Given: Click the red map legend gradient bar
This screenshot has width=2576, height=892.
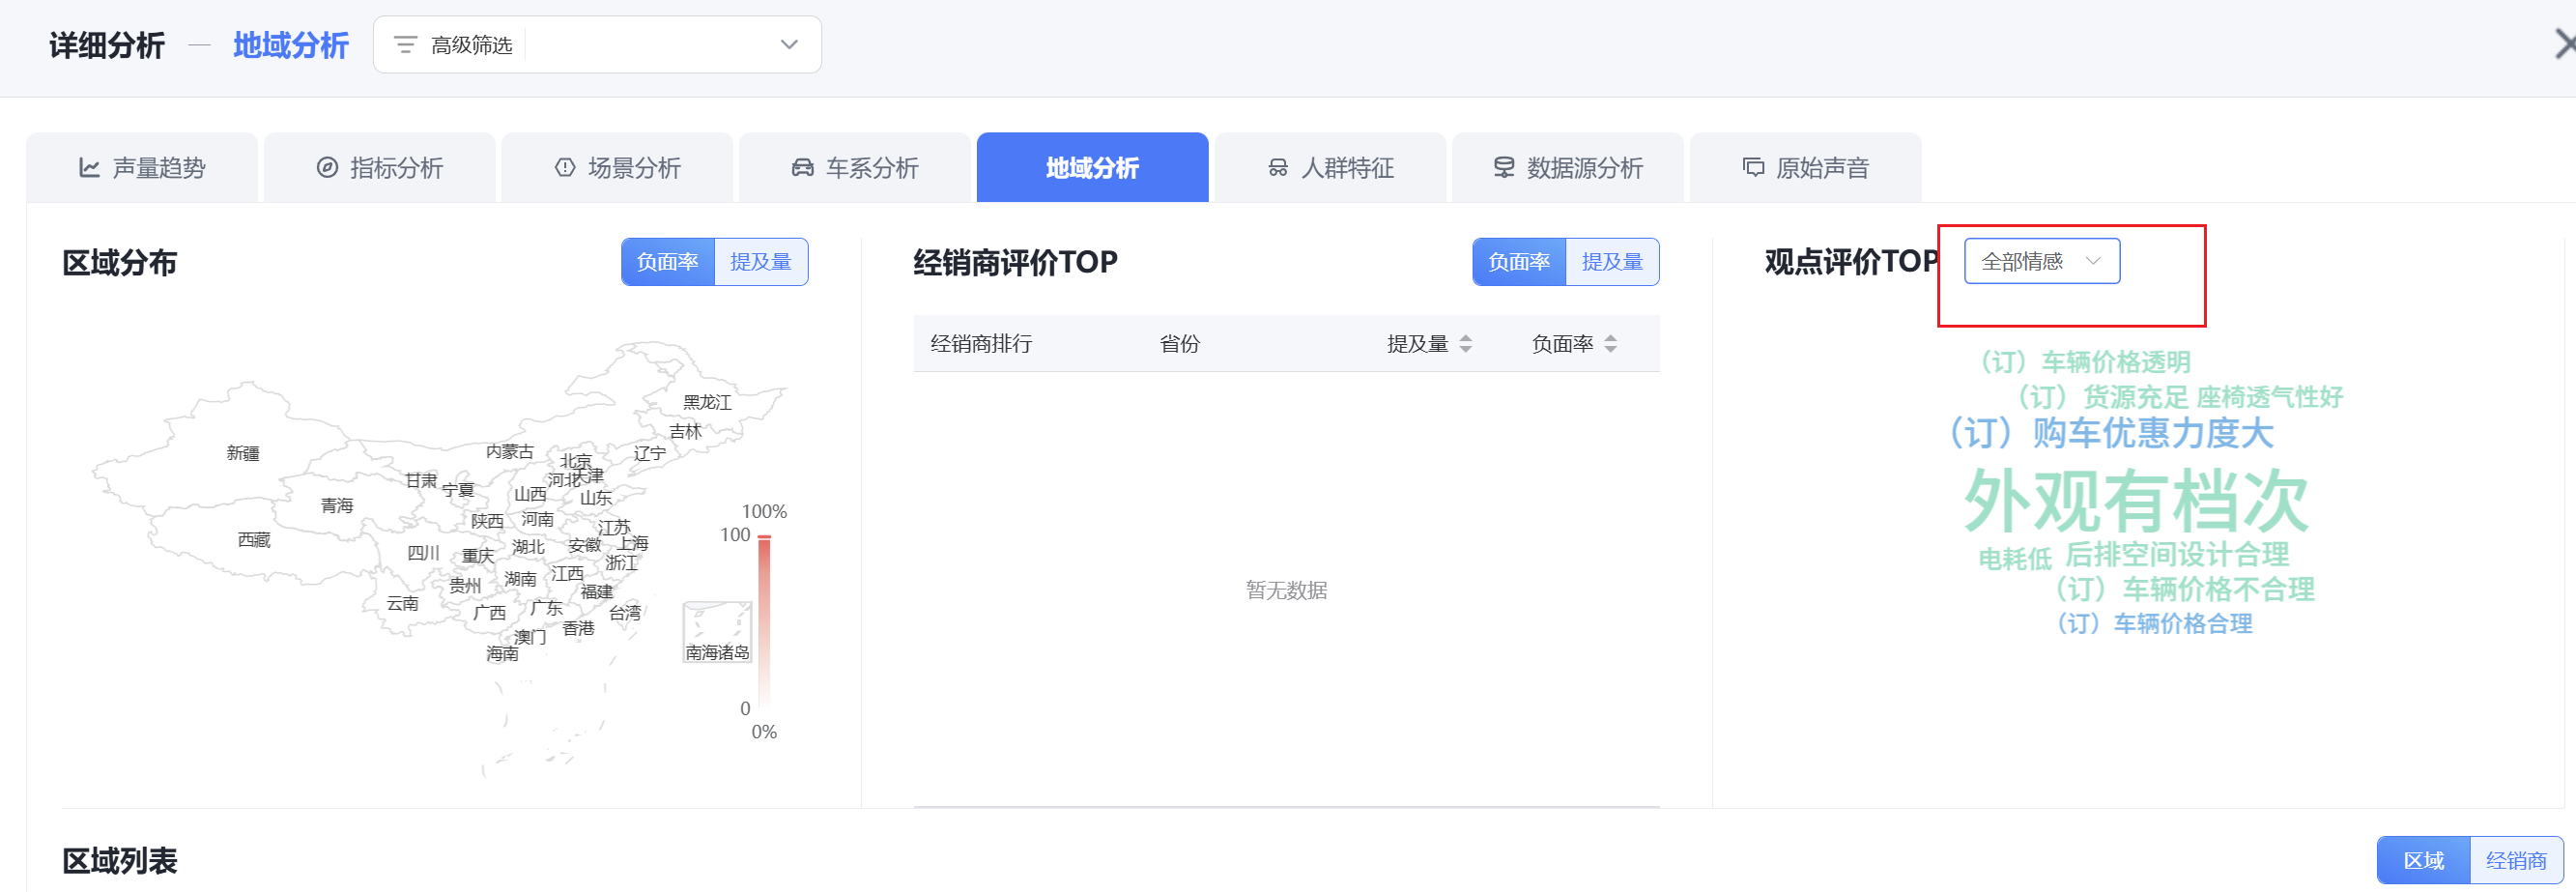Looking at the screenshot, I should [764, 620].
